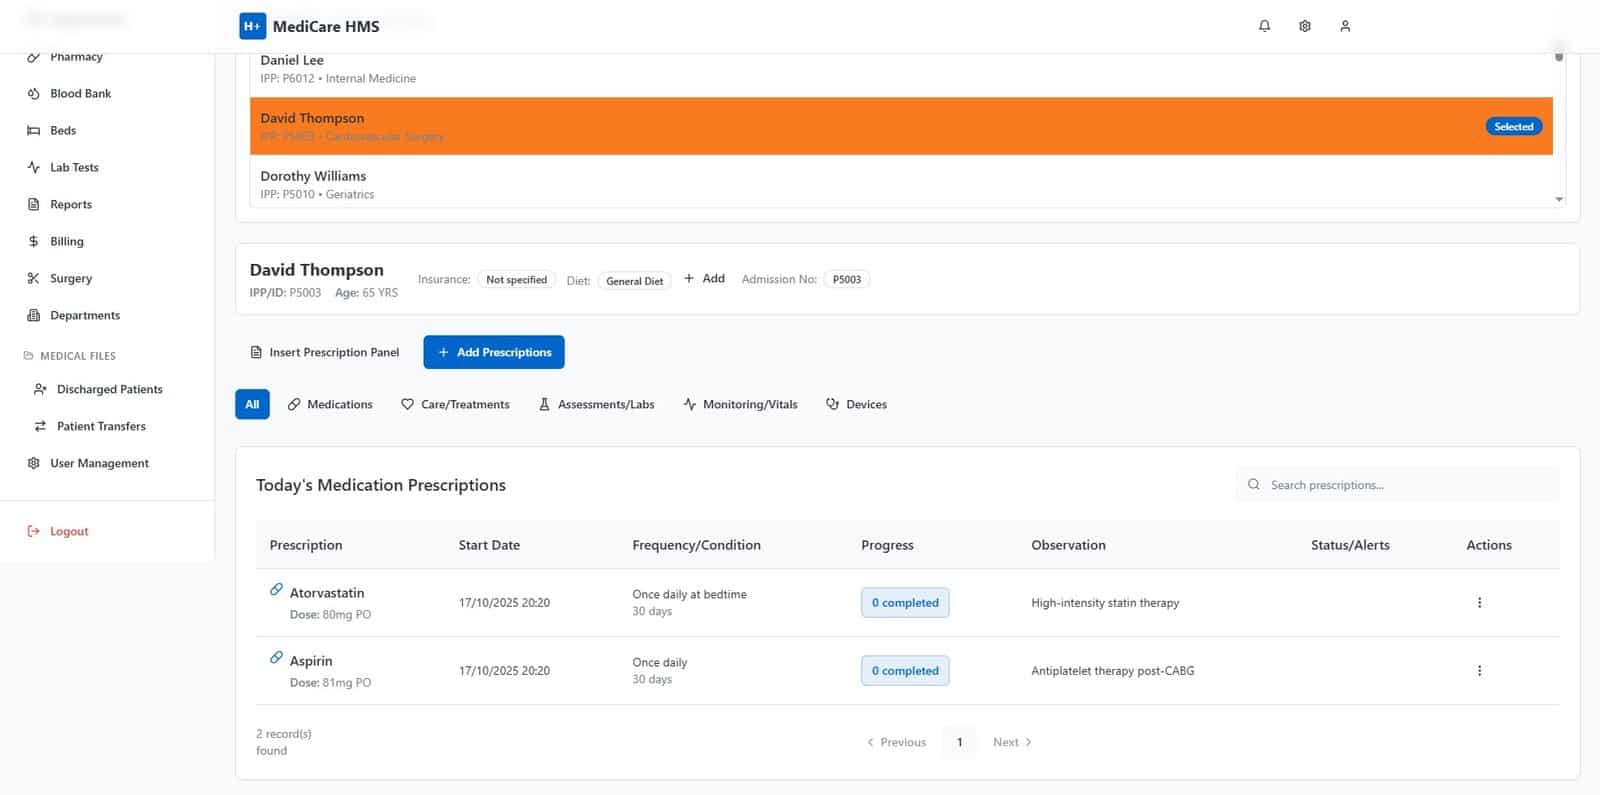Viewport: 1600px width, 795px height.
Task: Click Atorvastatin's 0 completed progress badge
Action: [905, 603]
